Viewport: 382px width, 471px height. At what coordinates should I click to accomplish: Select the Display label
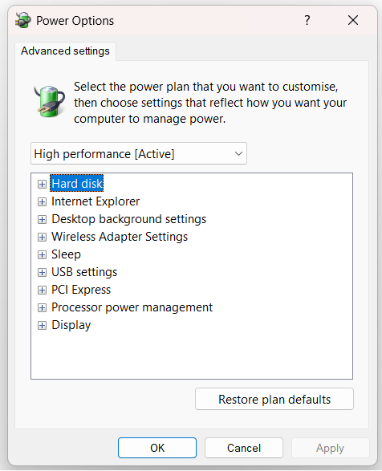(x=71, y=325)
